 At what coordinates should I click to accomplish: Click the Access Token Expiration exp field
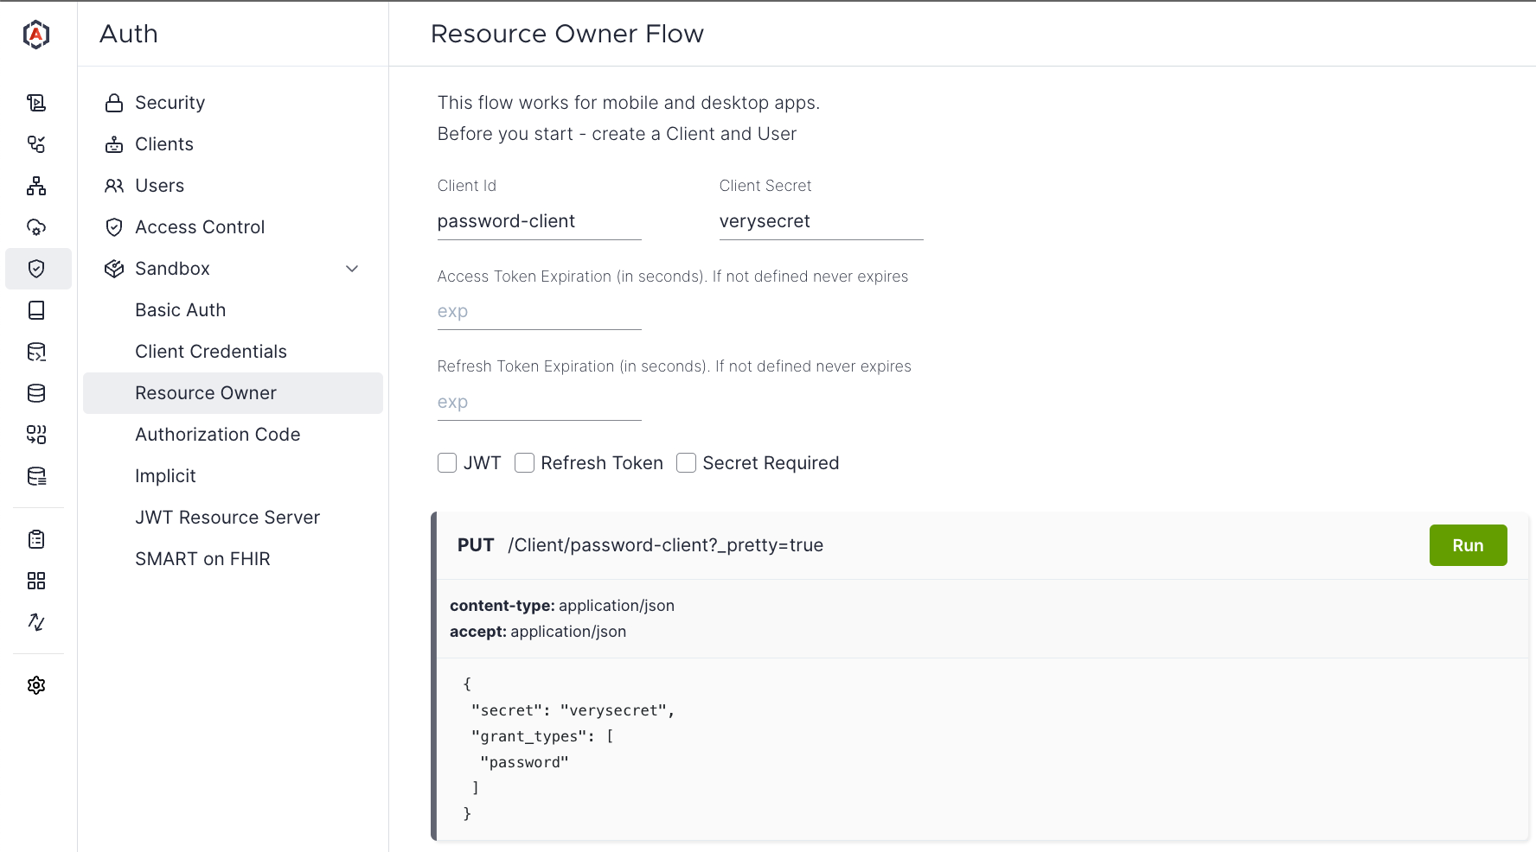539,311
